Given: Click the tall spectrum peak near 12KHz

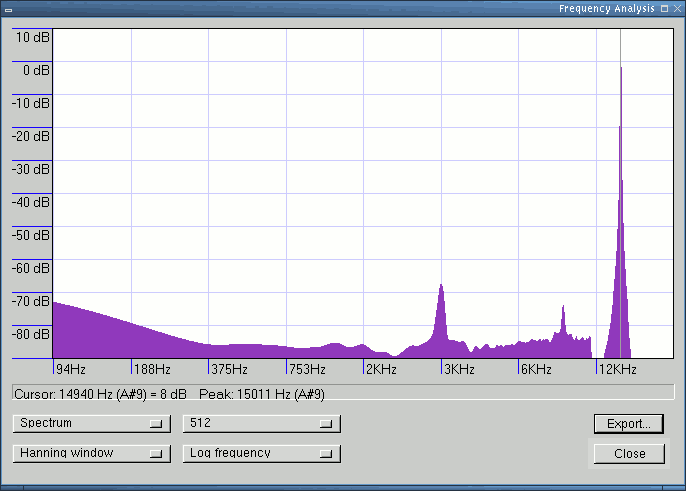Looking at the screenshot, I should [x=622, y=200].
